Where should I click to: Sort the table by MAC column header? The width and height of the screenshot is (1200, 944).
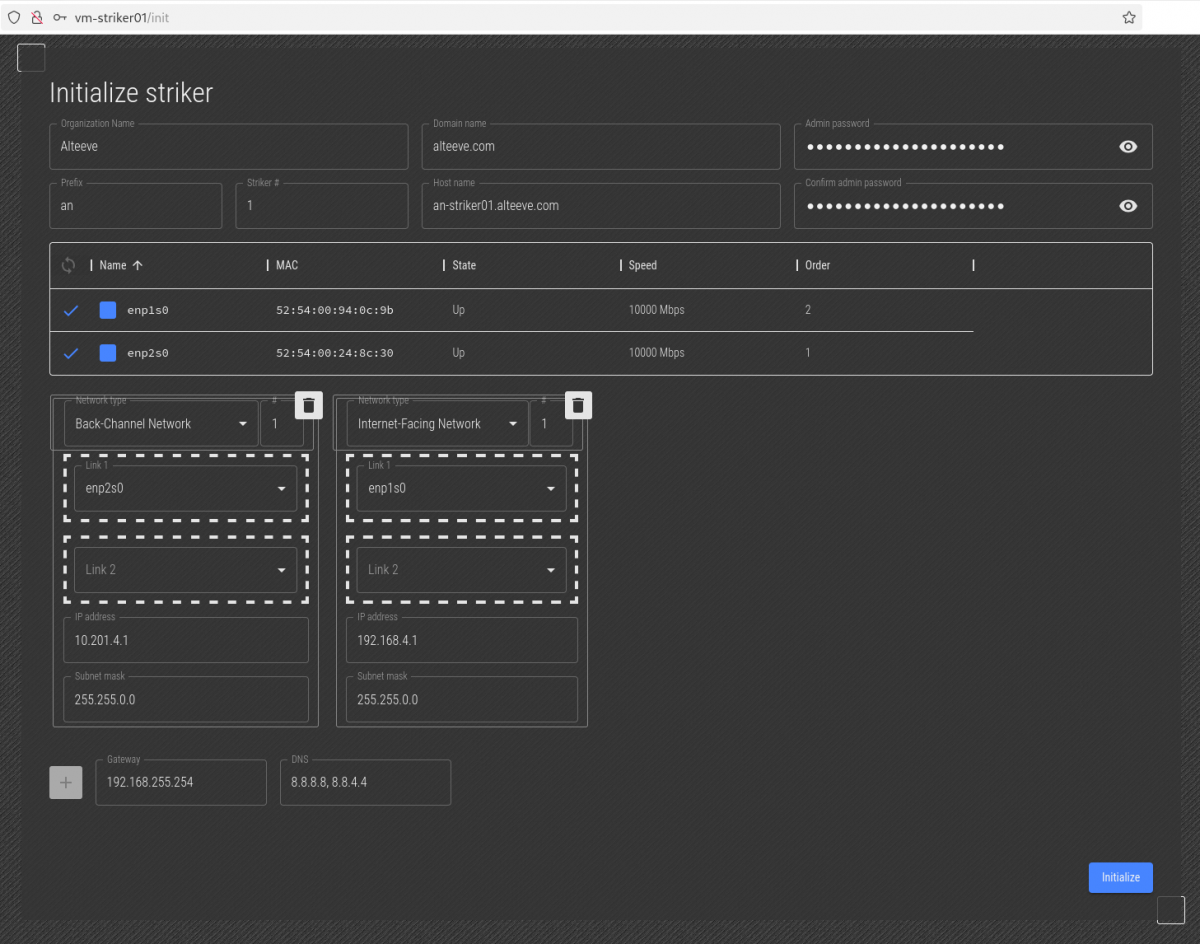click(288, 265)
